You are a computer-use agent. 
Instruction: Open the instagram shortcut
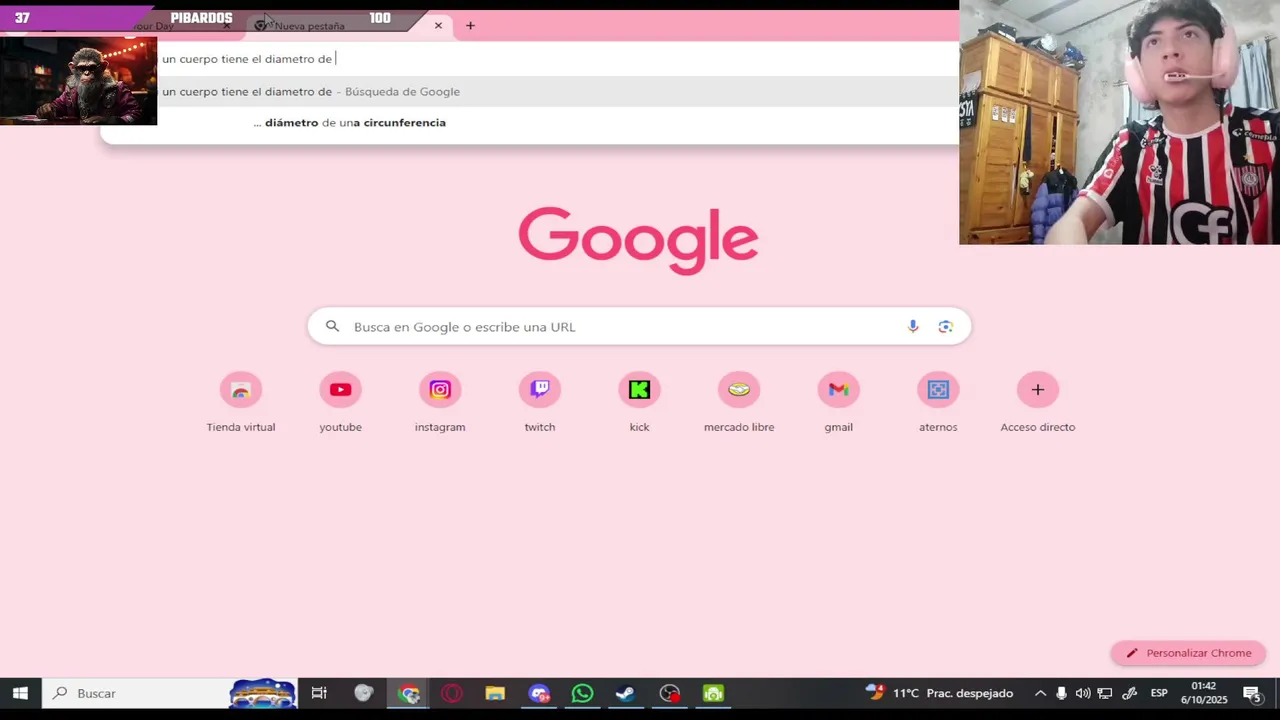pos(440,402)
